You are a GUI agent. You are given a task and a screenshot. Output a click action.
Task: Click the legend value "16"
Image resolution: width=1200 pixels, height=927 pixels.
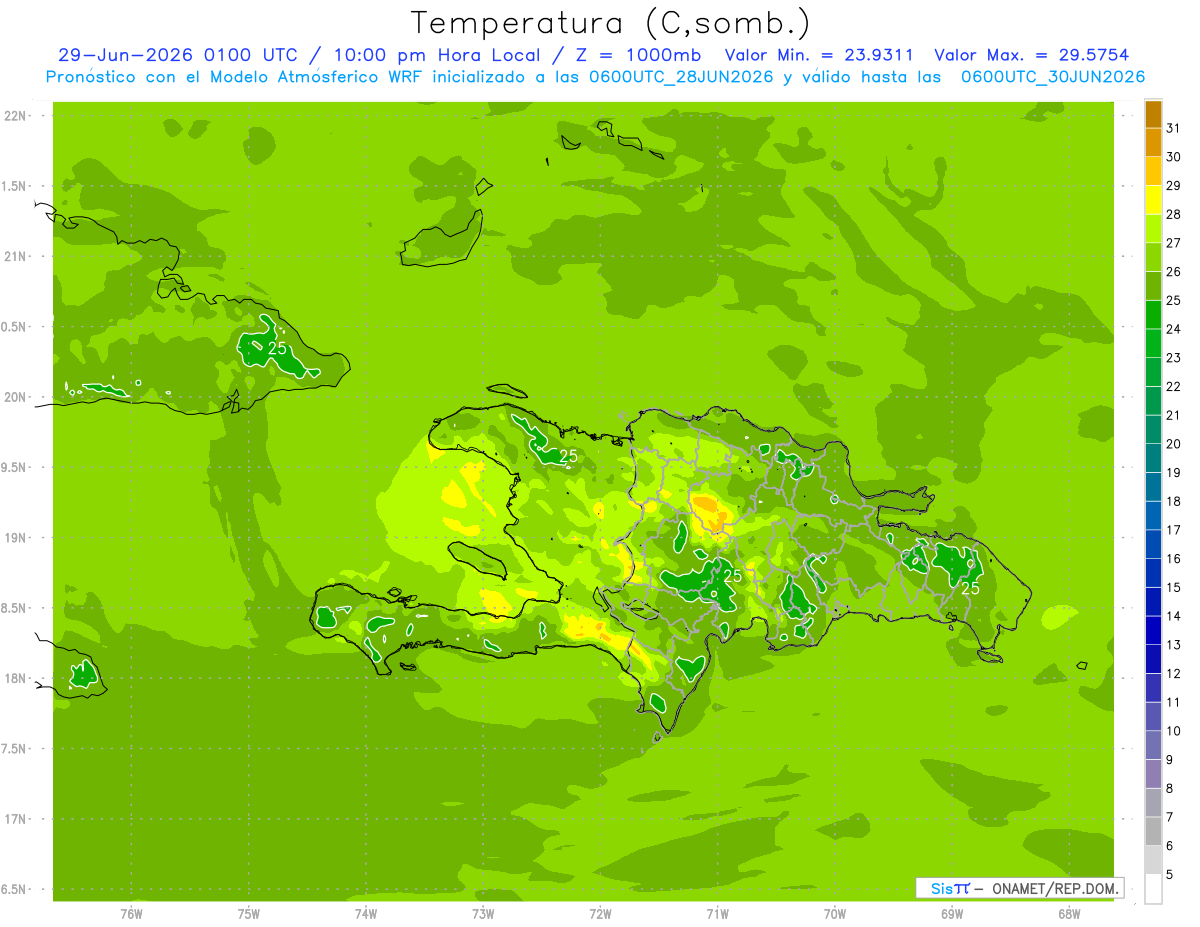[1174, 558]
